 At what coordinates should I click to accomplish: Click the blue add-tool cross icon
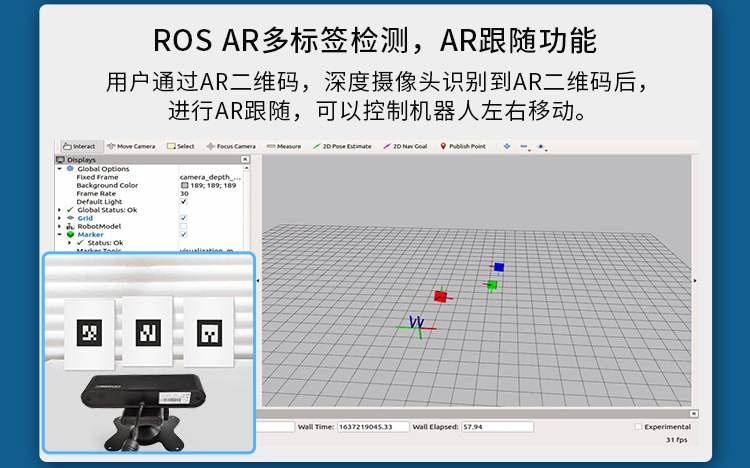click(507, 146)
